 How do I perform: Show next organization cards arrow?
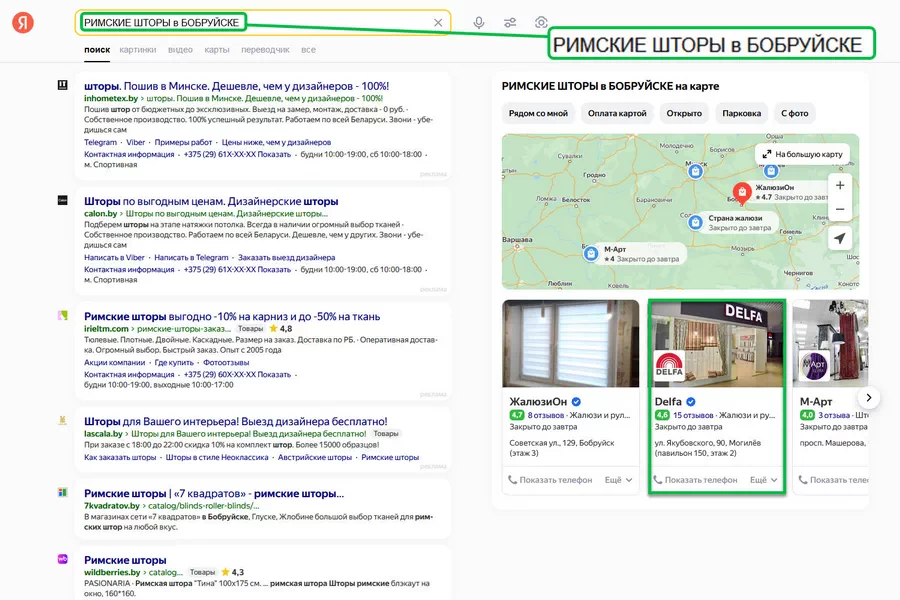[x=868, y=397]
